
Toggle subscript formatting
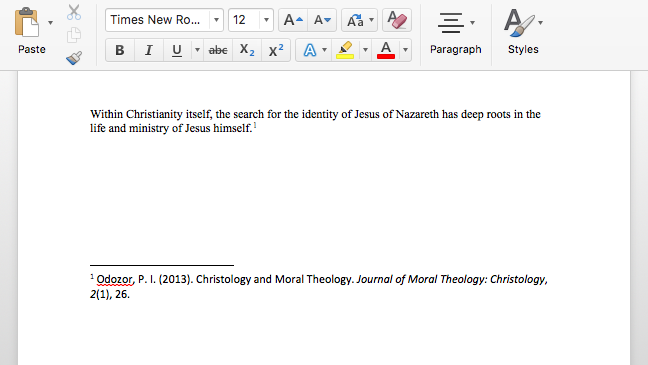tap(247, 50)
